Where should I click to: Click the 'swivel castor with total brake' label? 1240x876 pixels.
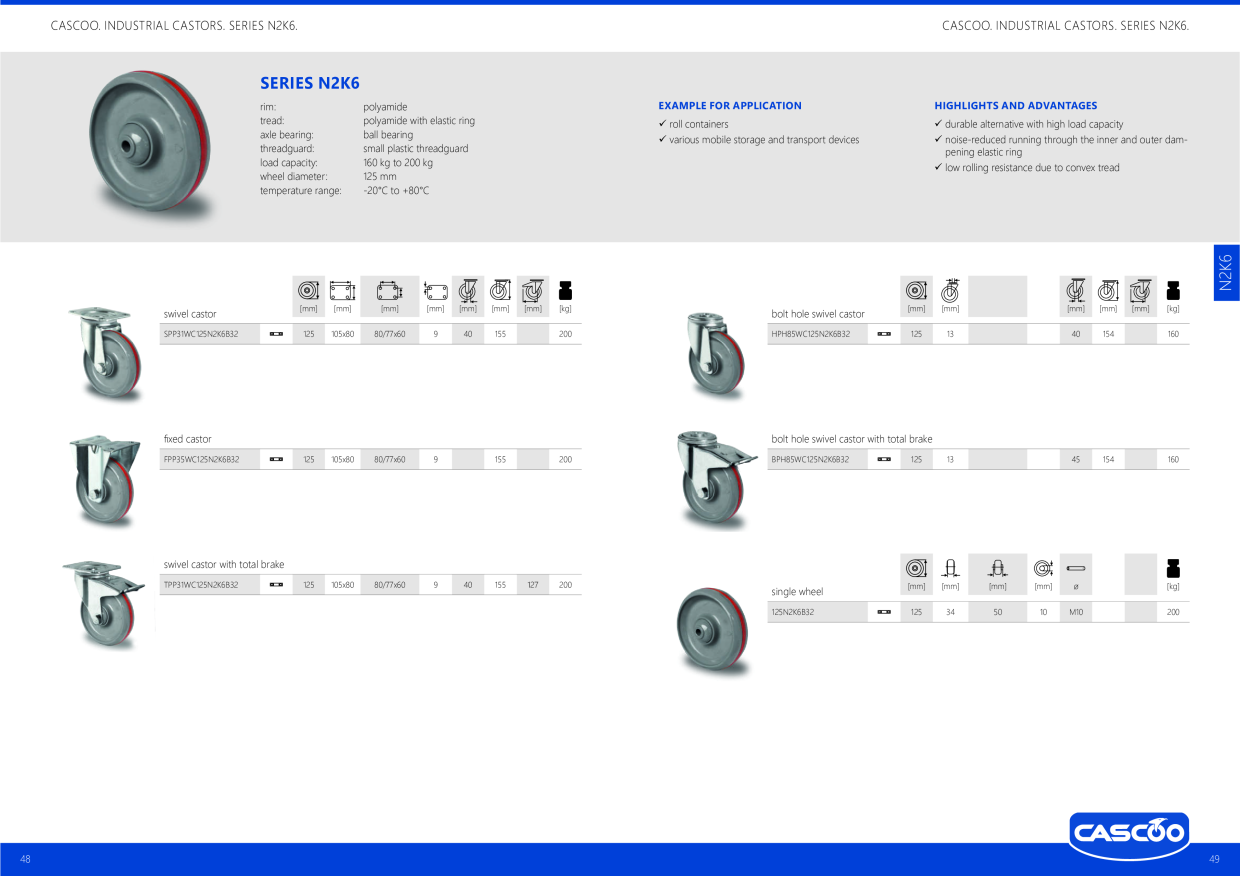coord(224,565)
